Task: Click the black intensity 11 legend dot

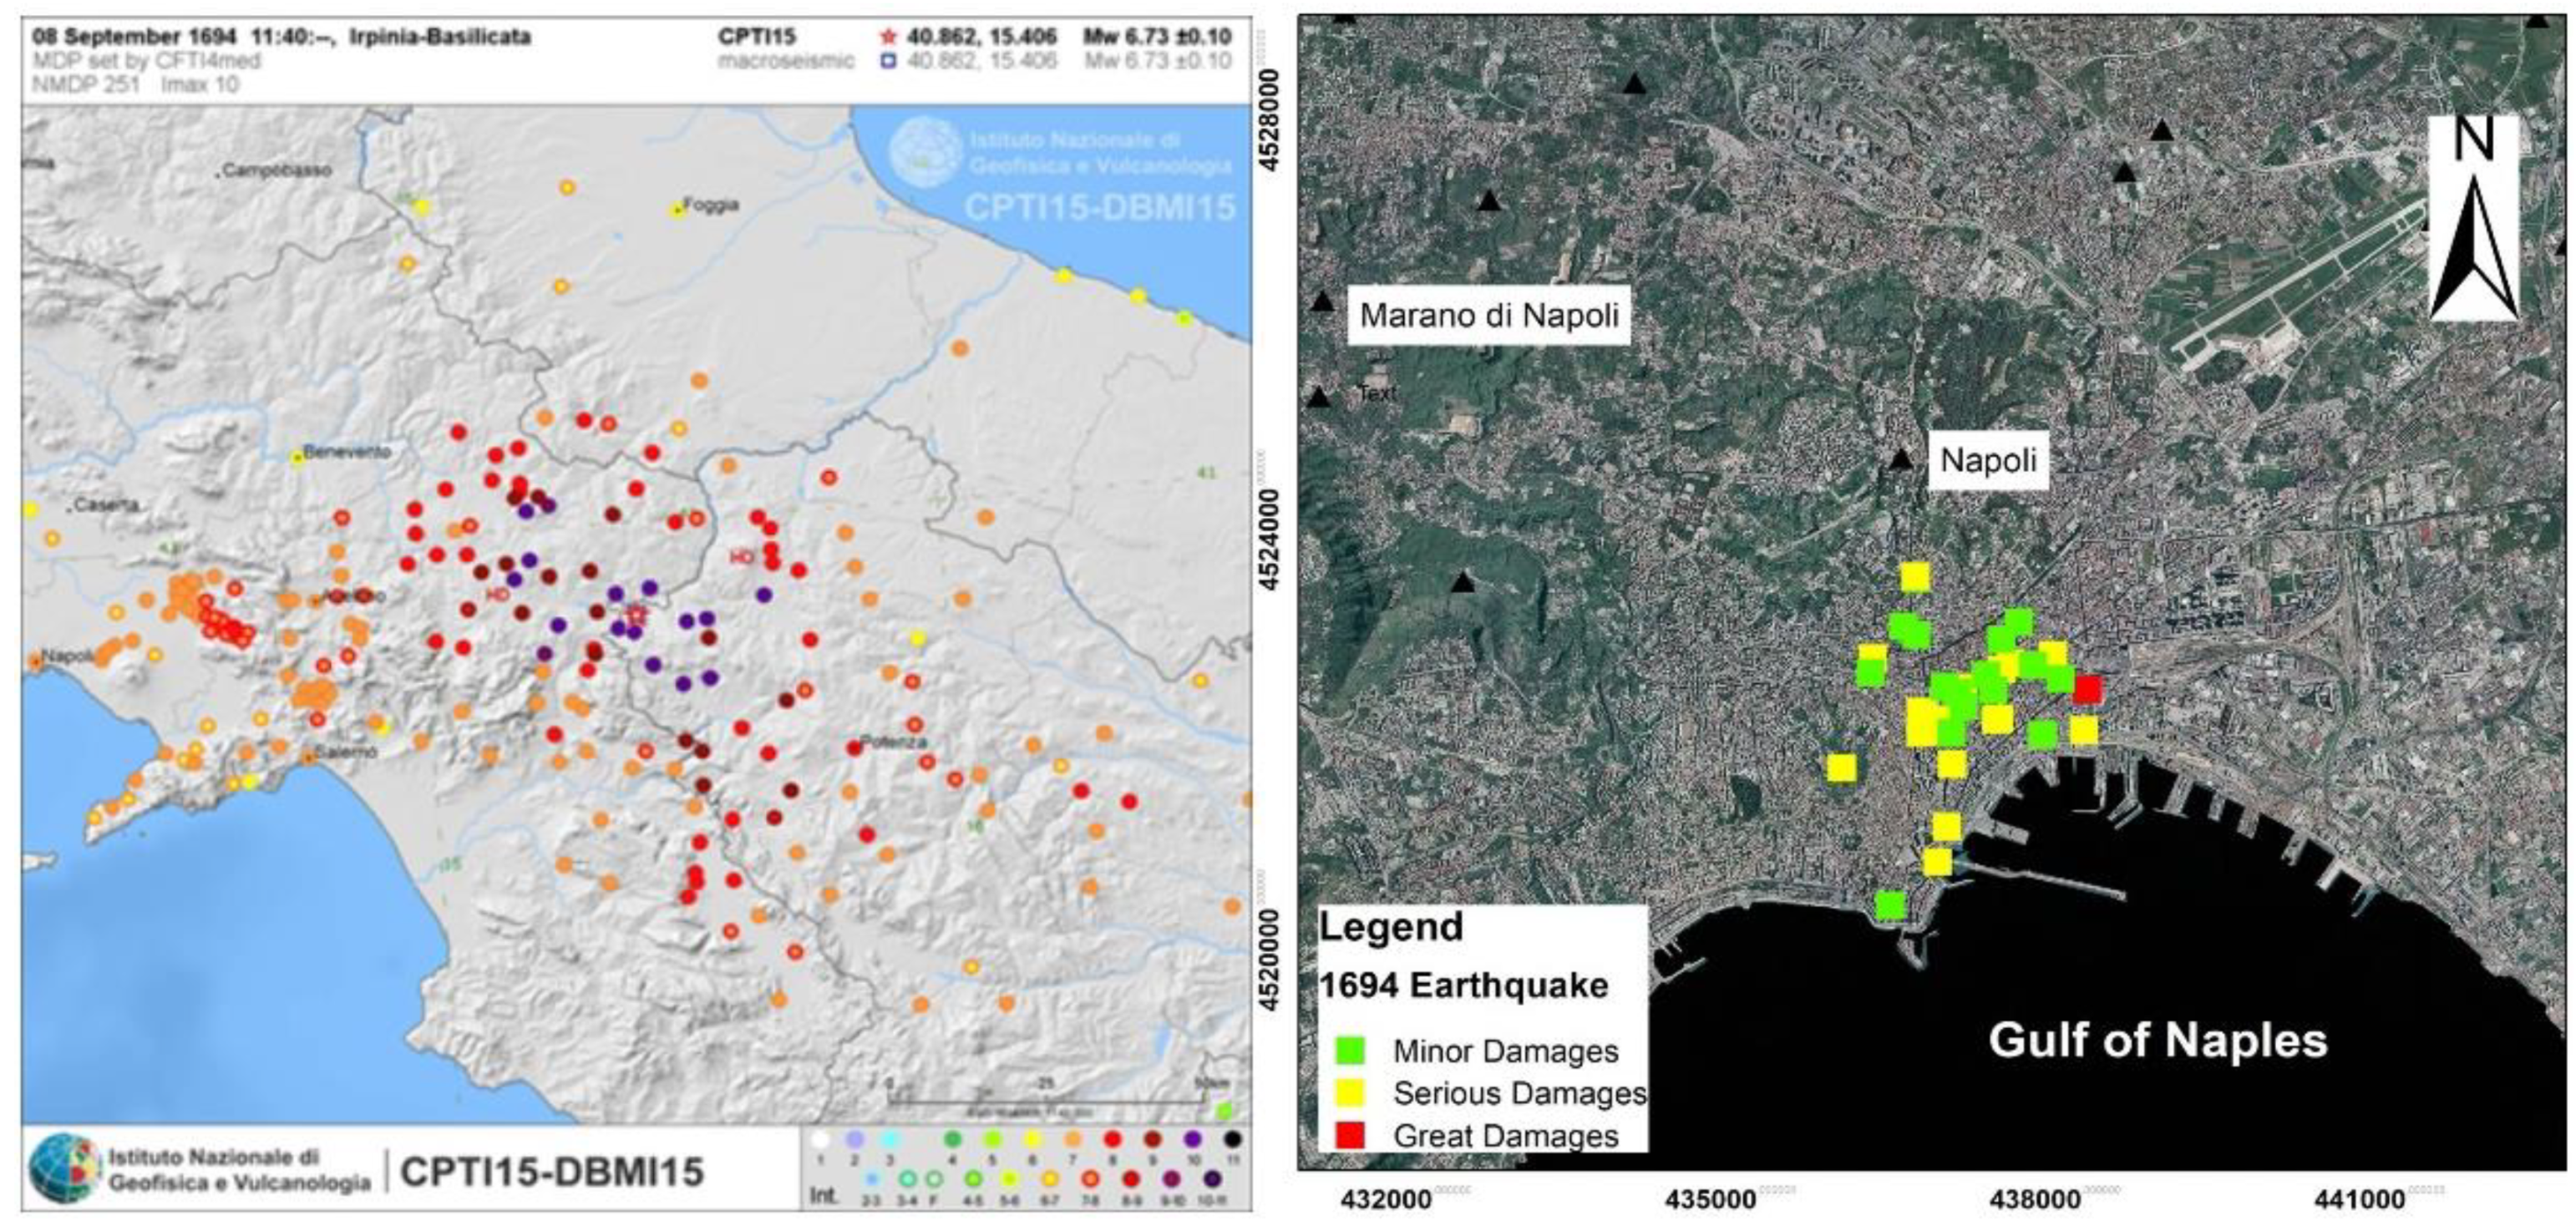Action: coord(1233,1139)
